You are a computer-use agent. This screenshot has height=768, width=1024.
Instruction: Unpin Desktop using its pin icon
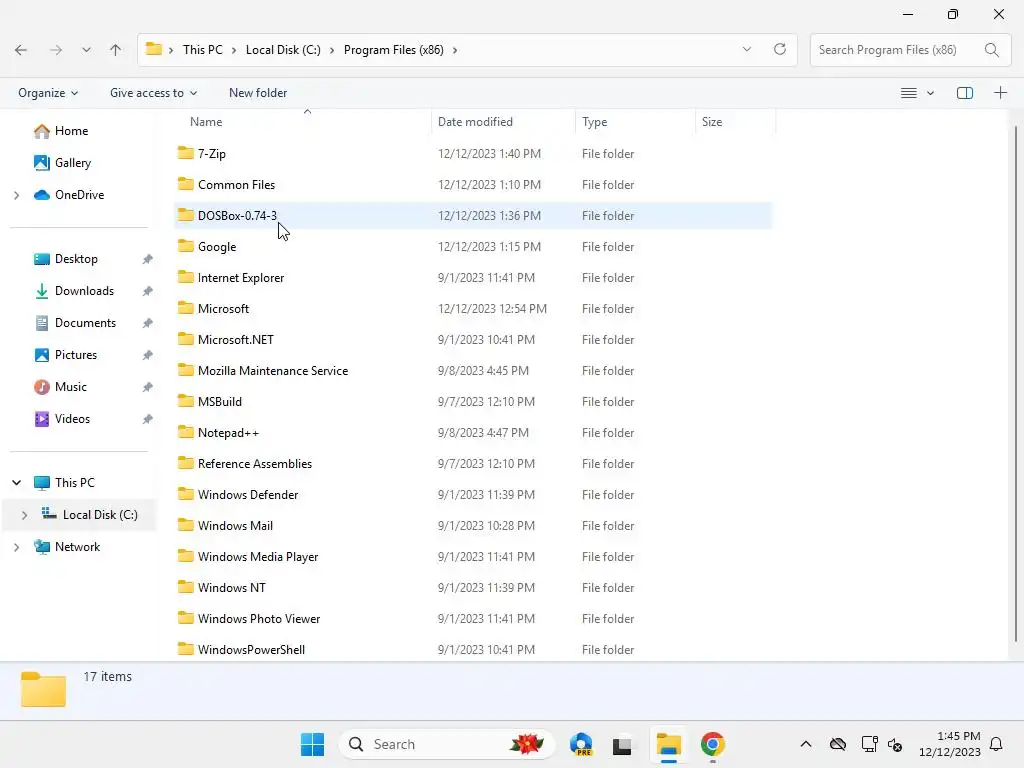(148, 259)
